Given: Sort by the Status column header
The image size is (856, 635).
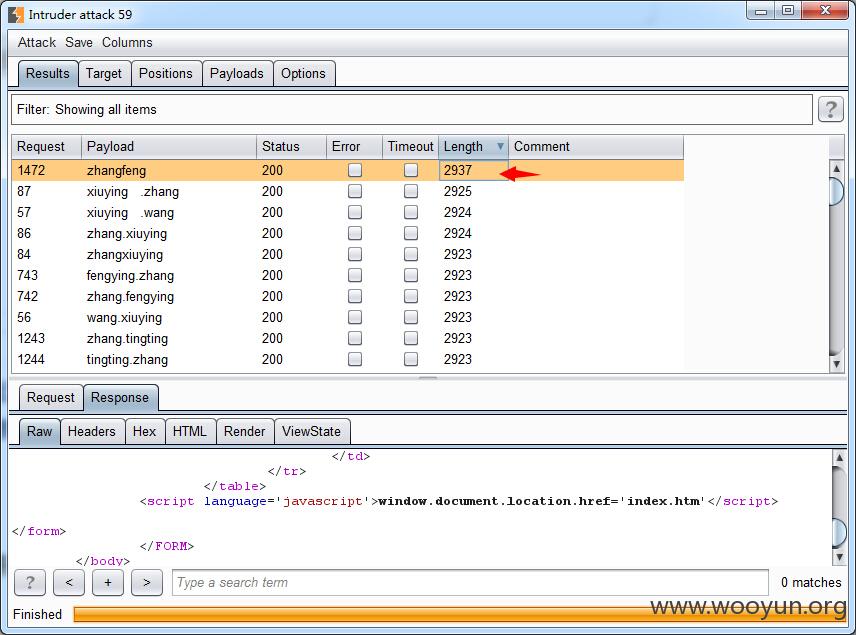Looking at the screenshot, I should pos(291,147).
